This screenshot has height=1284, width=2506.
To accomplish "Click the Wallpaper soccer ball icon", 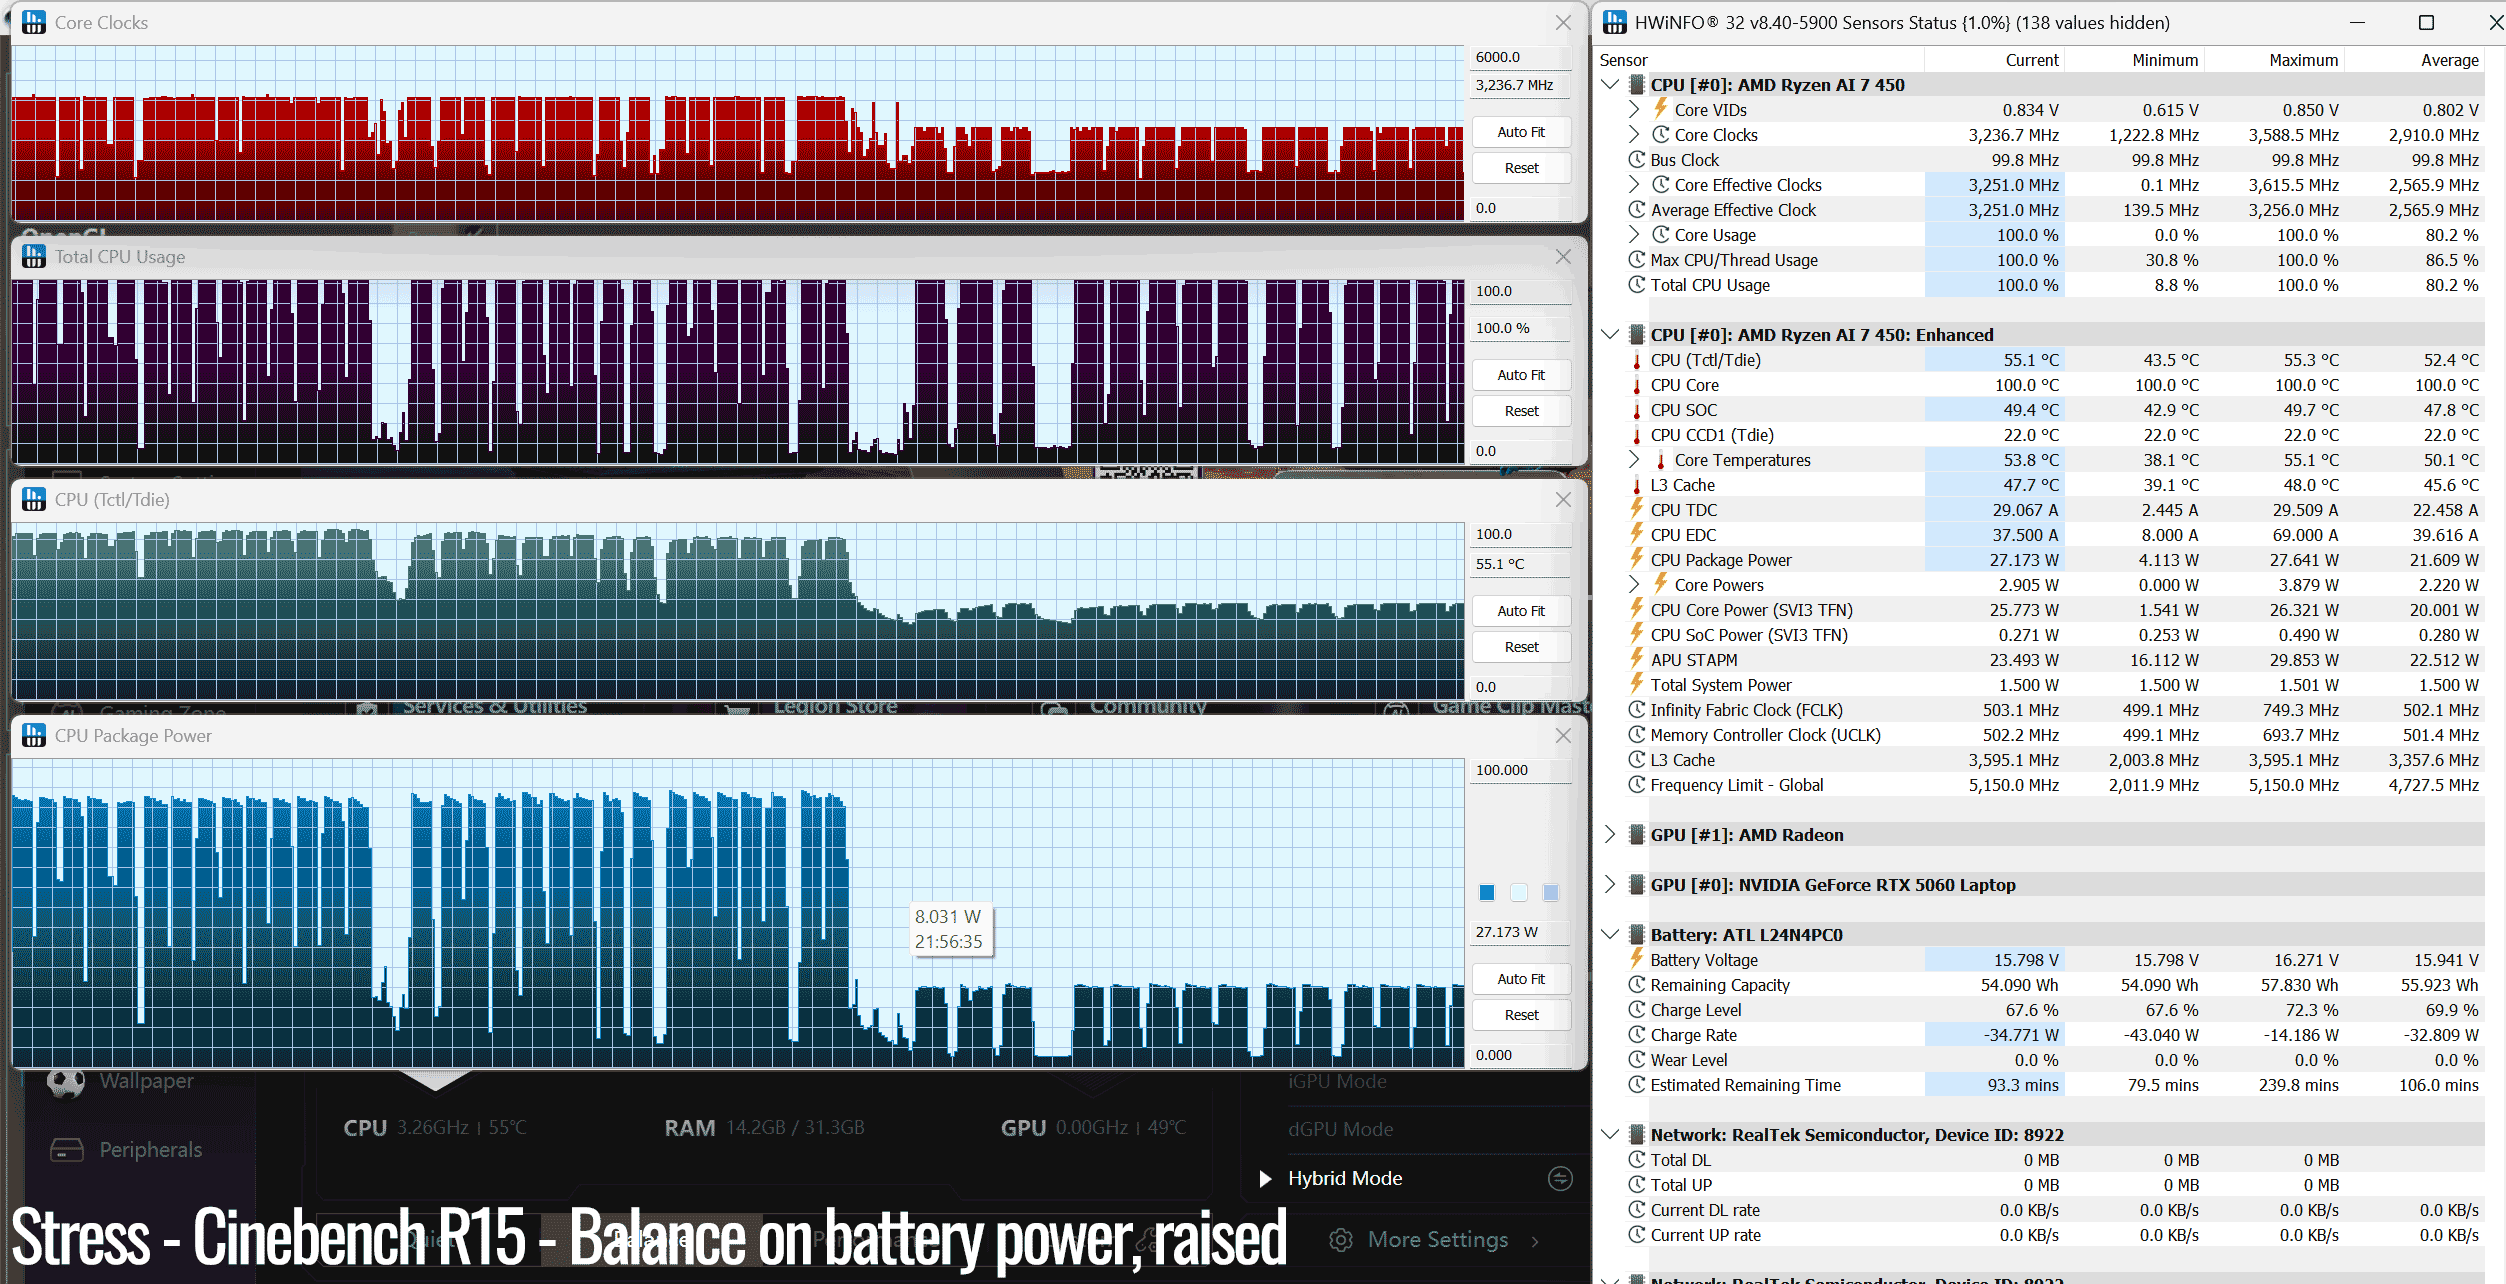I will (x=66, y=1081).
